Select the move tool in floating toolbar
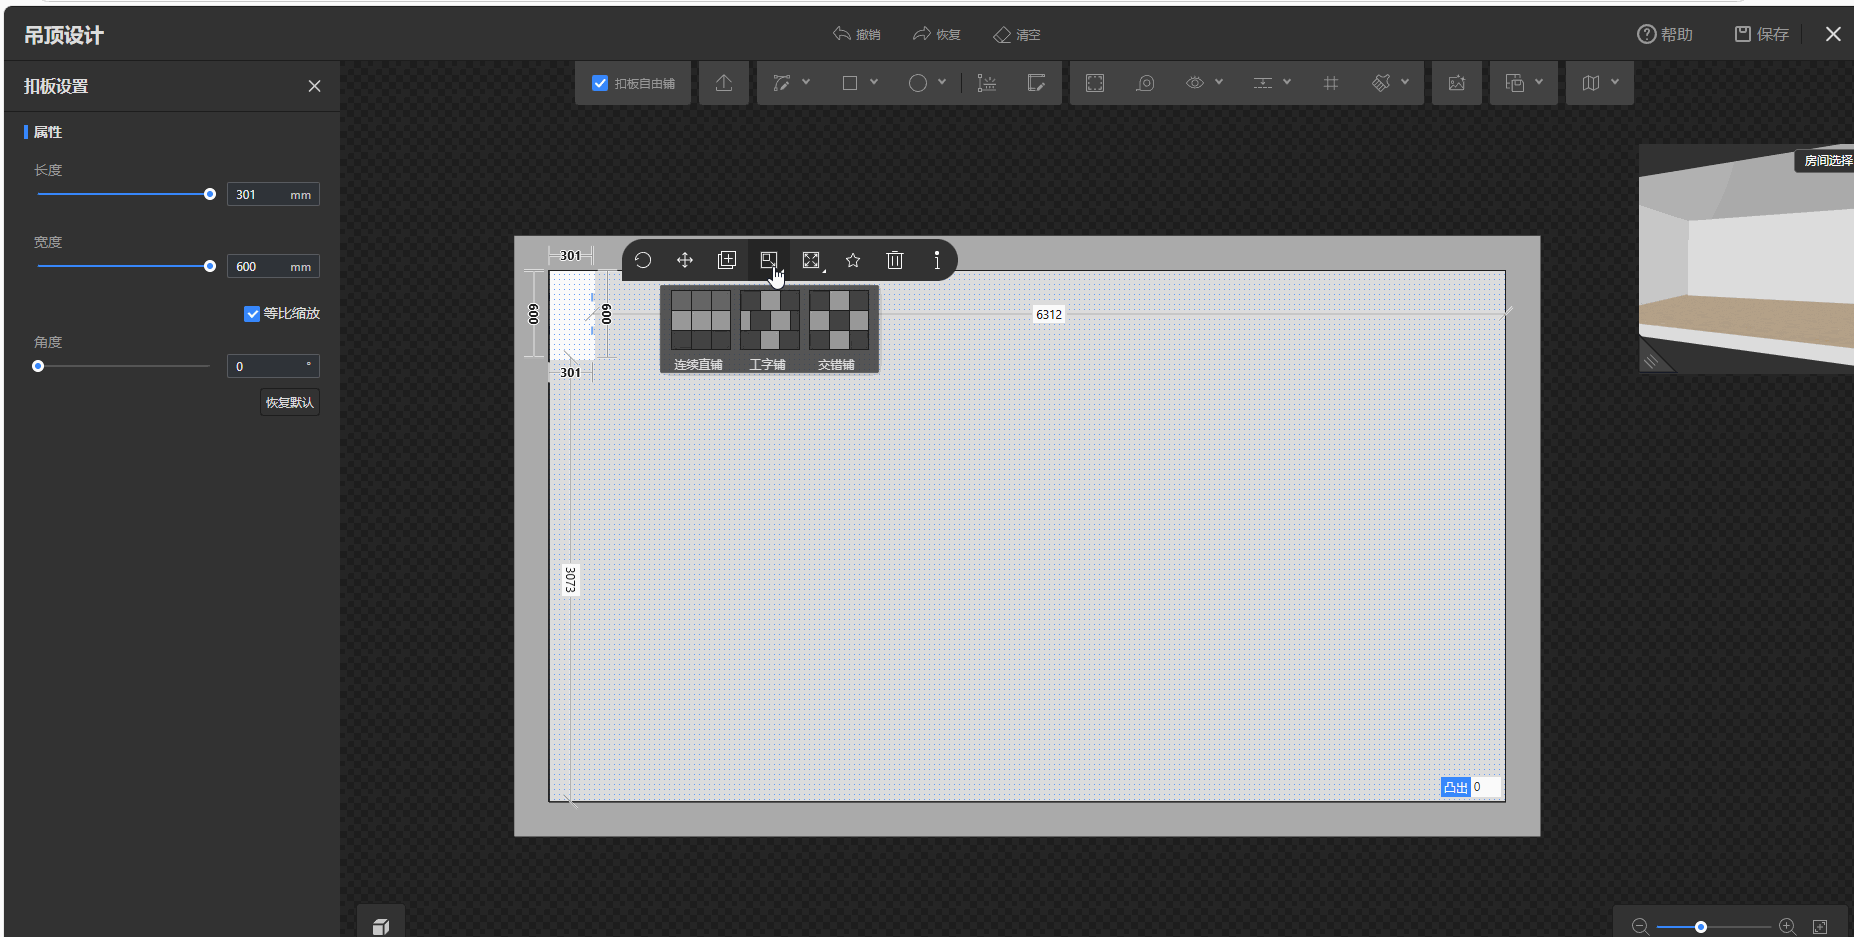 (x=685, y=260)
